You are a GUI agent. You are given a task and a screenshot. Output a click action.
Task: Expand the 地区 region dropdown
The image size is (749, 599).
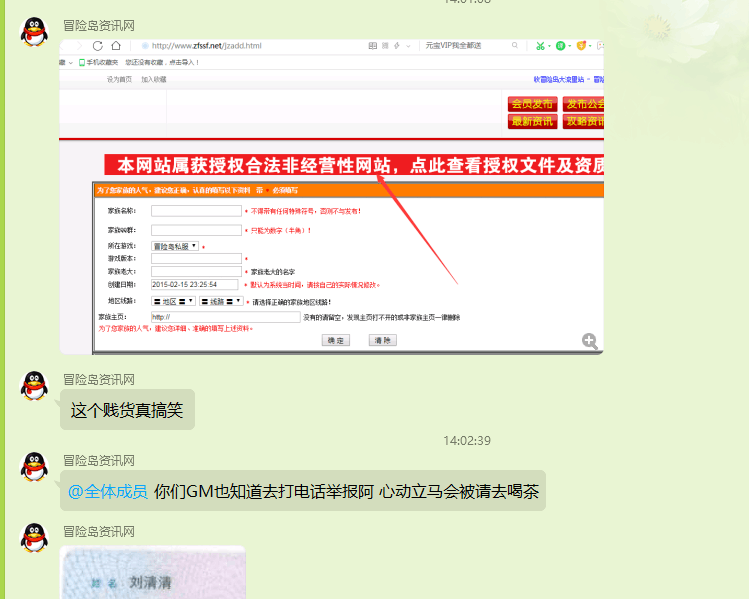173,301
